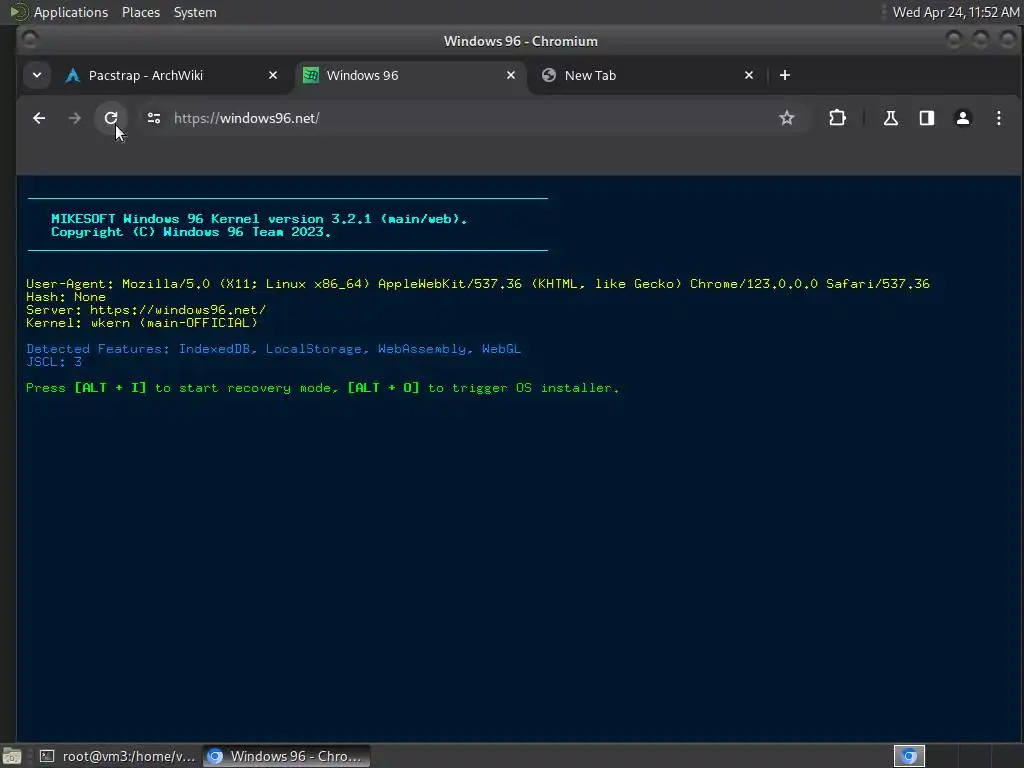Open site information icon in address bar
Screen dimensions: 1024x768
tap(154, 118)
